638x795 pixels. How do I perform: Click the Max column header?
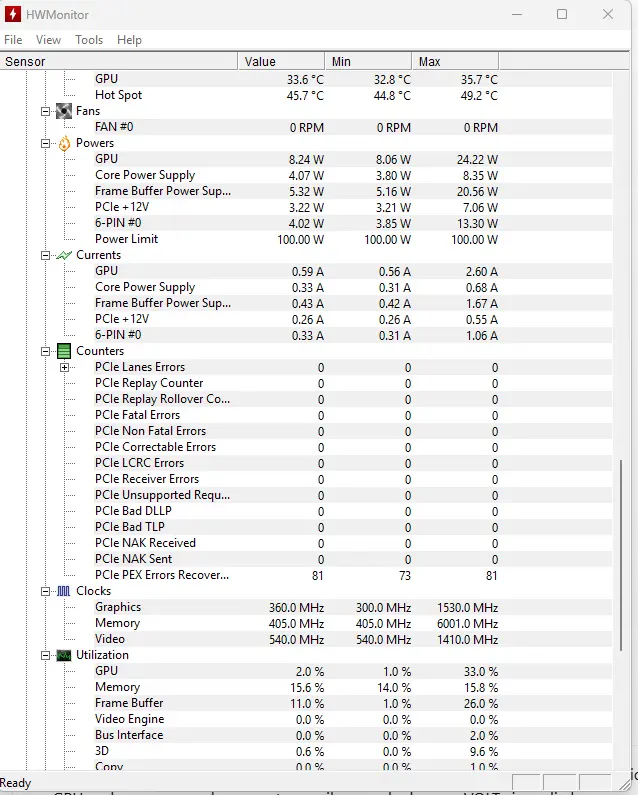click(455, 61)
